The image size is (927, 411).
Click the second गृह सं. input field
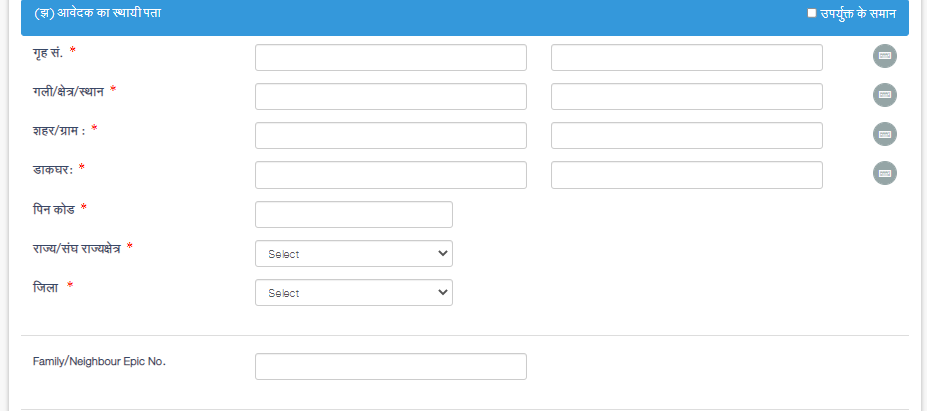(686, 57)
